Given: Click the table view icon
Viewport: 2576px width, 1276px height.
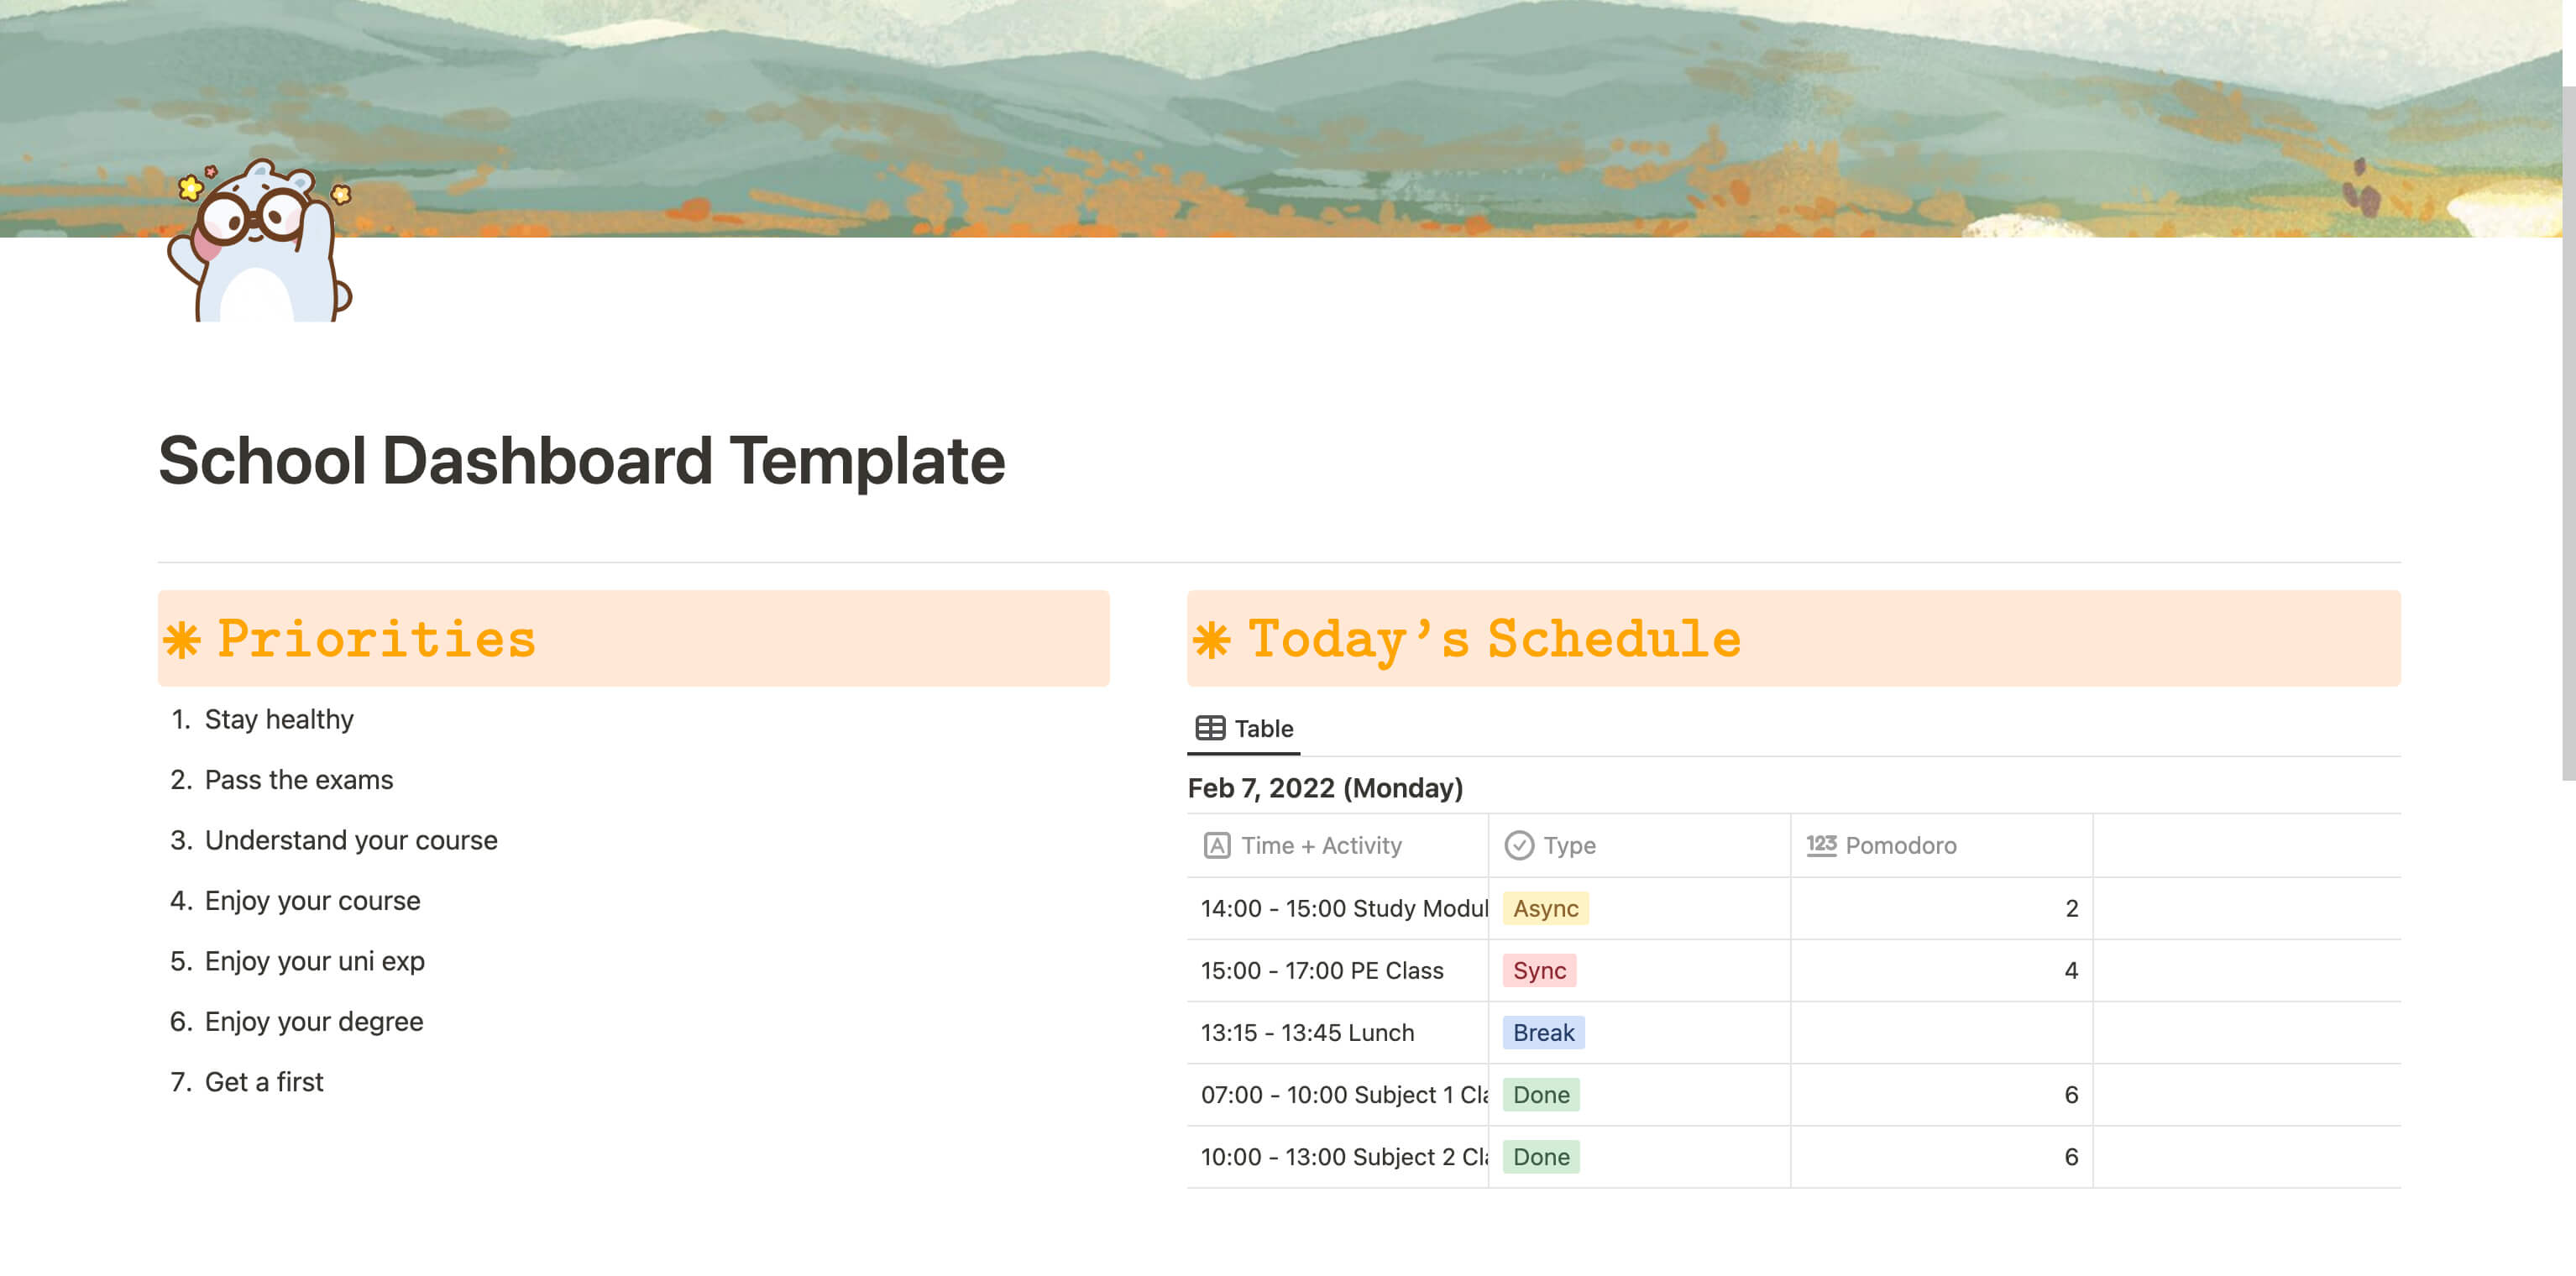Looking at the screenshot, I should click(1210, 728).
